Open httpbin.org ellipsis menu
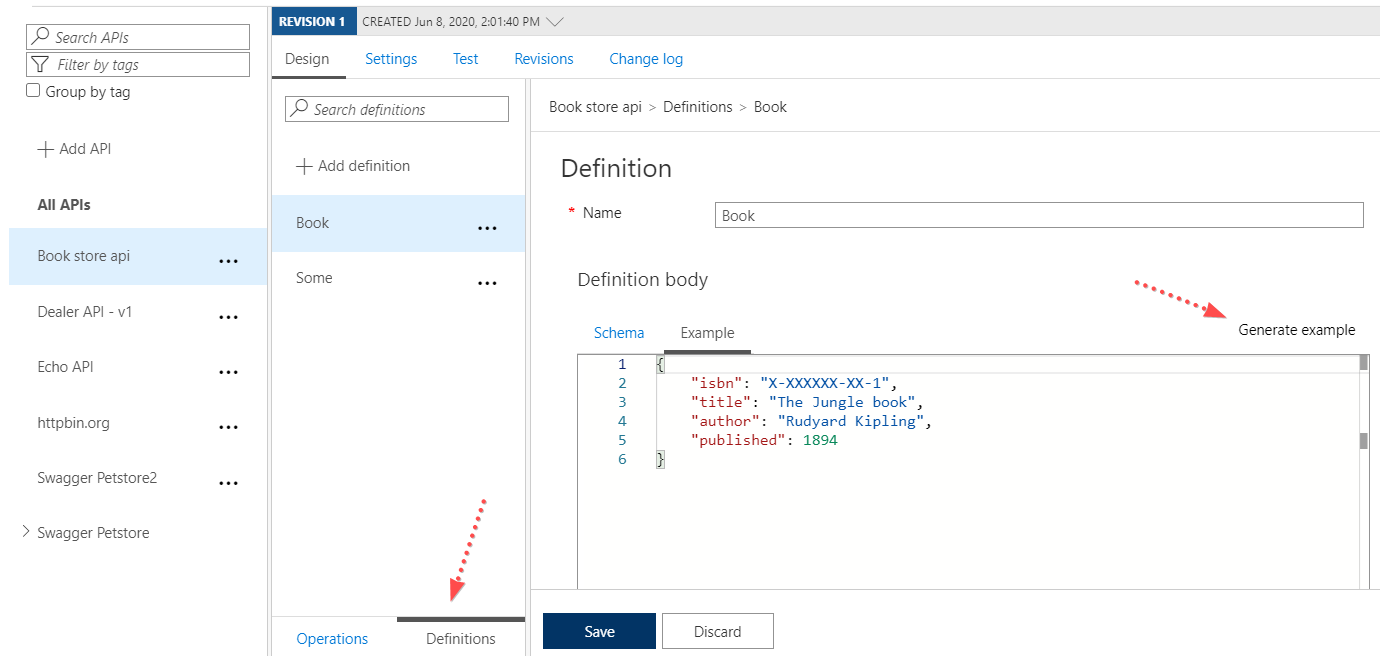Viewport: 1380px width, 656px height. [228, 426]
